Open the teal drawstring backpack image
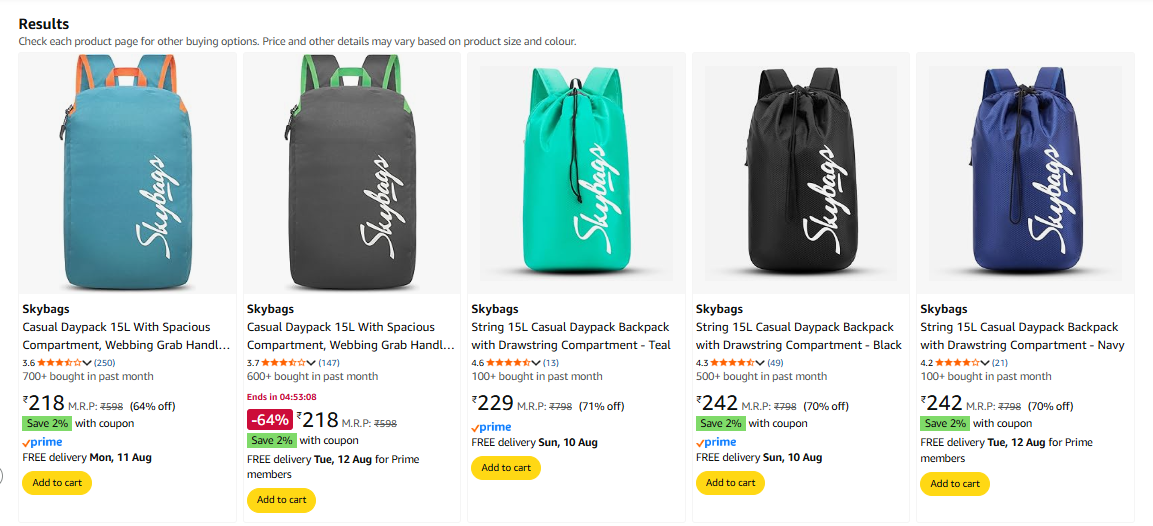The height and width of the screenshot is (526, 1153). coord(576,173)
